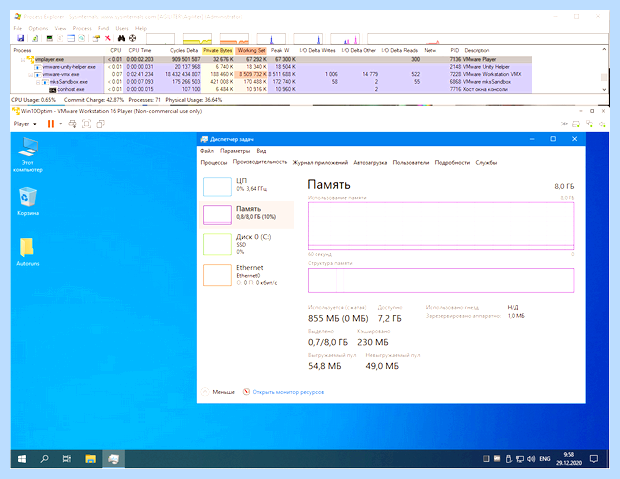The width and height of the screenshot is (620, 479).
Task: Sort by the CPU Time column header
Action: (140, 51)
